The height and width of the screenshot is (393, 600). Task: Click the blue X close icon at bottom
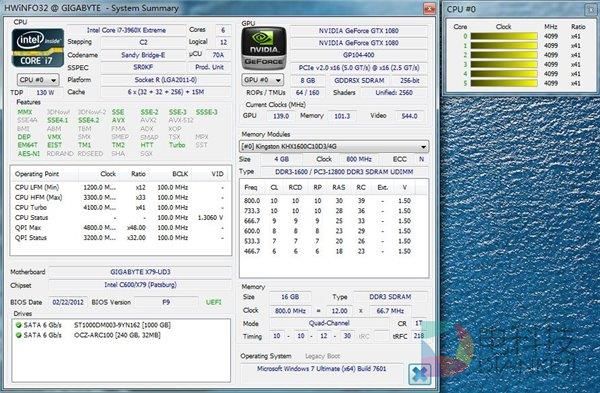(x=419, y=374)
